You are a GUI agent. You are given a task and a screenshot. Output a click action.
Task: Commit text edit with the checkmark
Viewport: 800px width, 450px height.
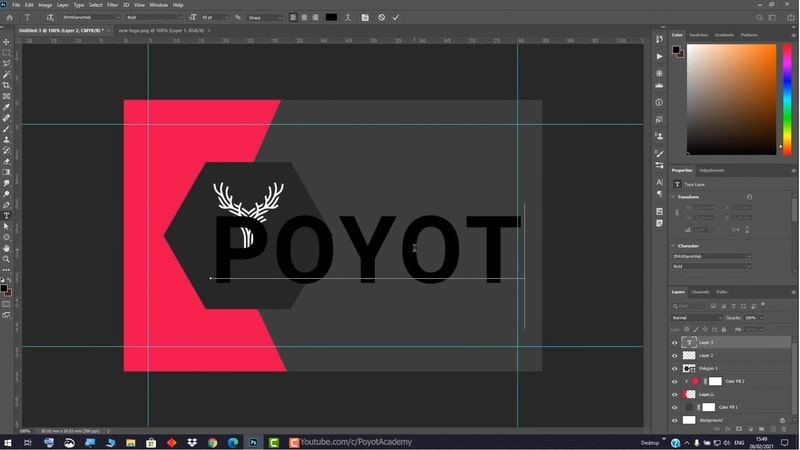pos(396,17)
